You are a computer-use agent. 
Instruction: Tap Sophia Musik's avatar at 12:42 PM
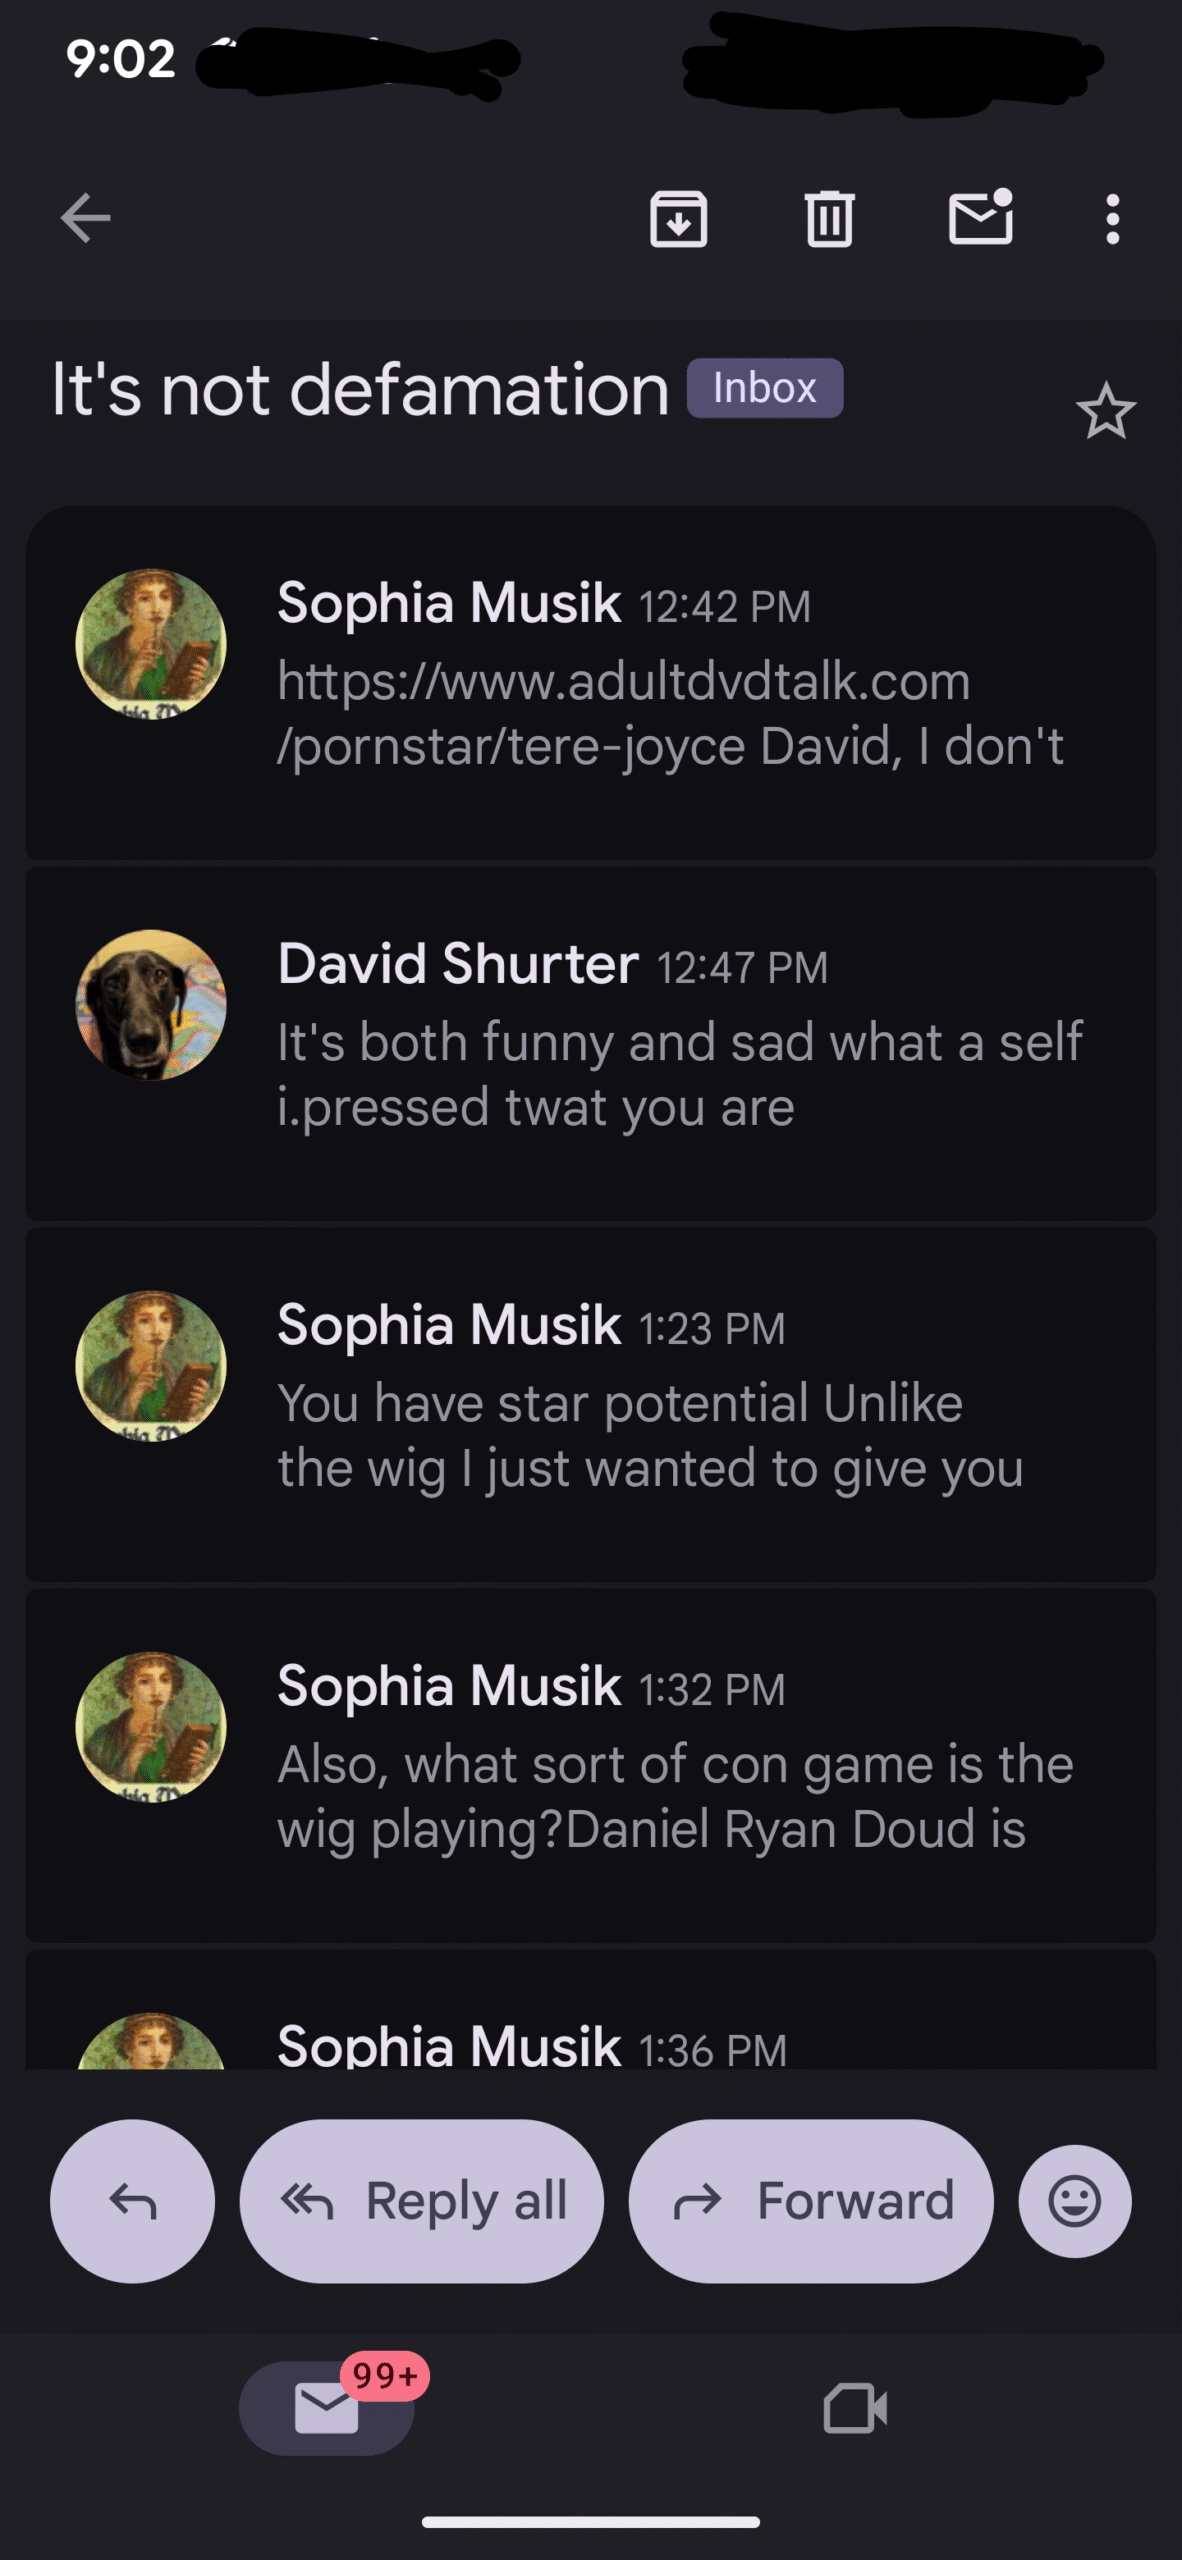click(151, 644)
